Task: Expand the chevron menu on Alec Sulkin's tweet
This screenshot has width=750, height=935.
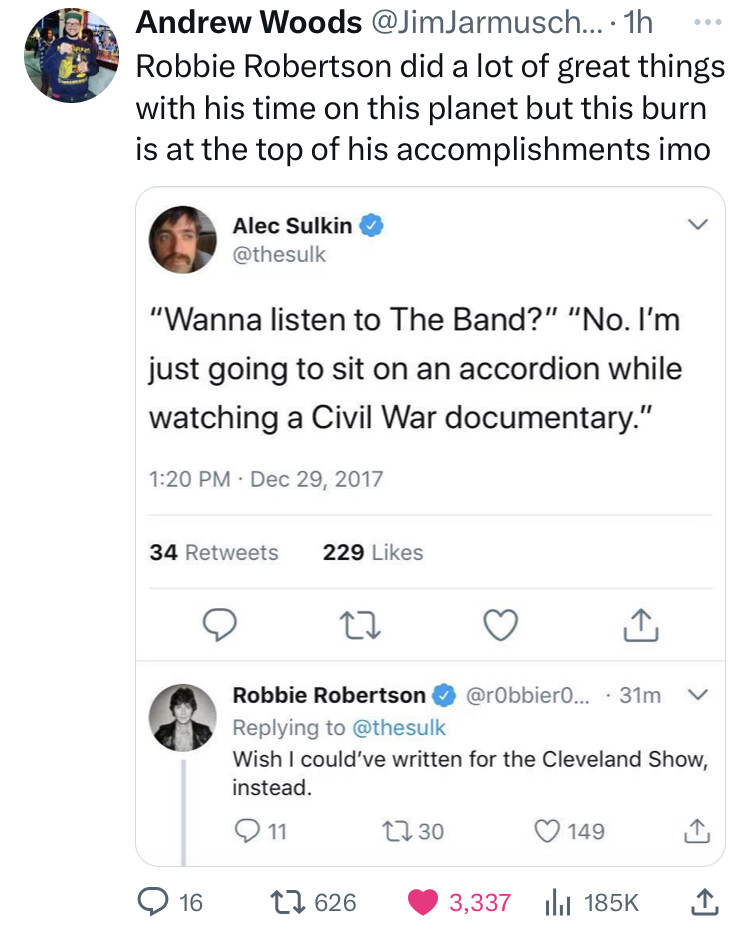Action: coord(698,225)
